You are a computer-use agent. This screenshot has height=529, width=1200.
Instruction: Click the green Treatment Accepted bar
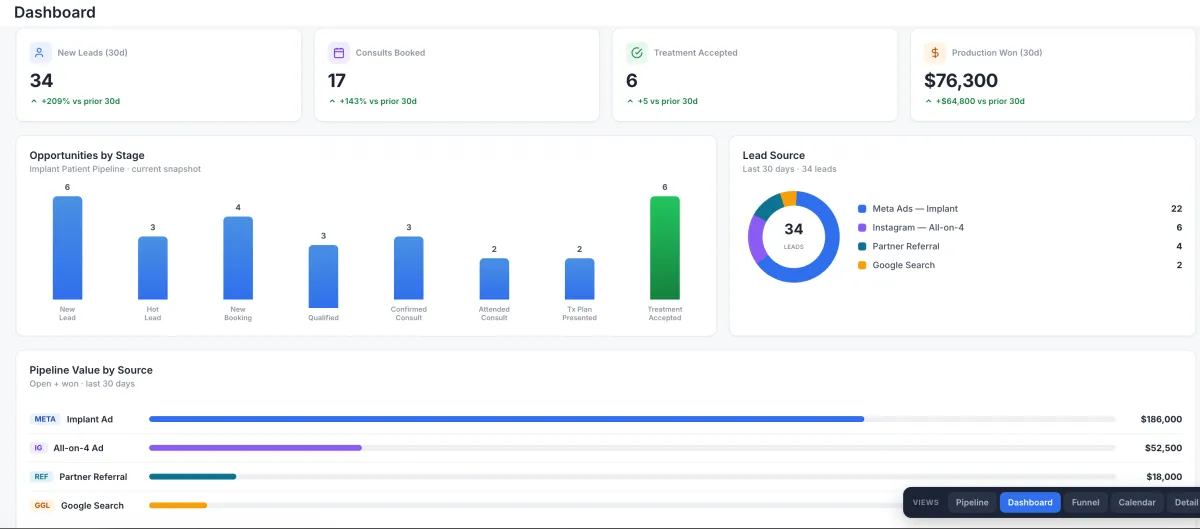pyautogui.click(x=665, y=248)
